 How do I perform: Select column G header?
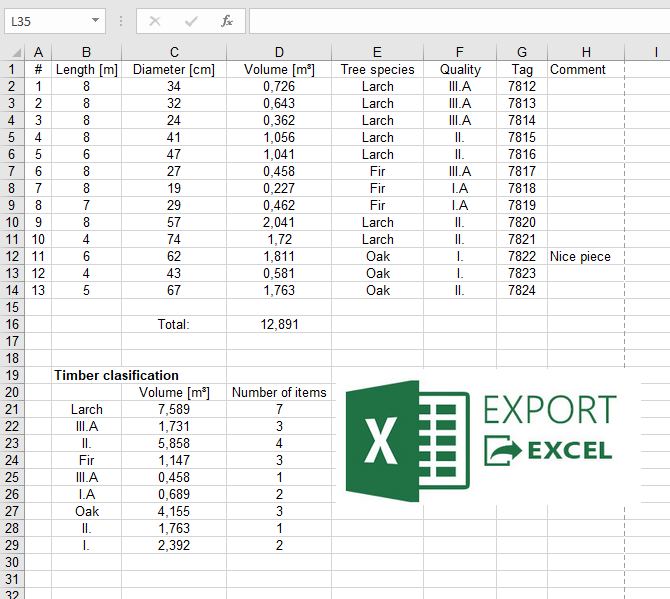click(522, 52)
